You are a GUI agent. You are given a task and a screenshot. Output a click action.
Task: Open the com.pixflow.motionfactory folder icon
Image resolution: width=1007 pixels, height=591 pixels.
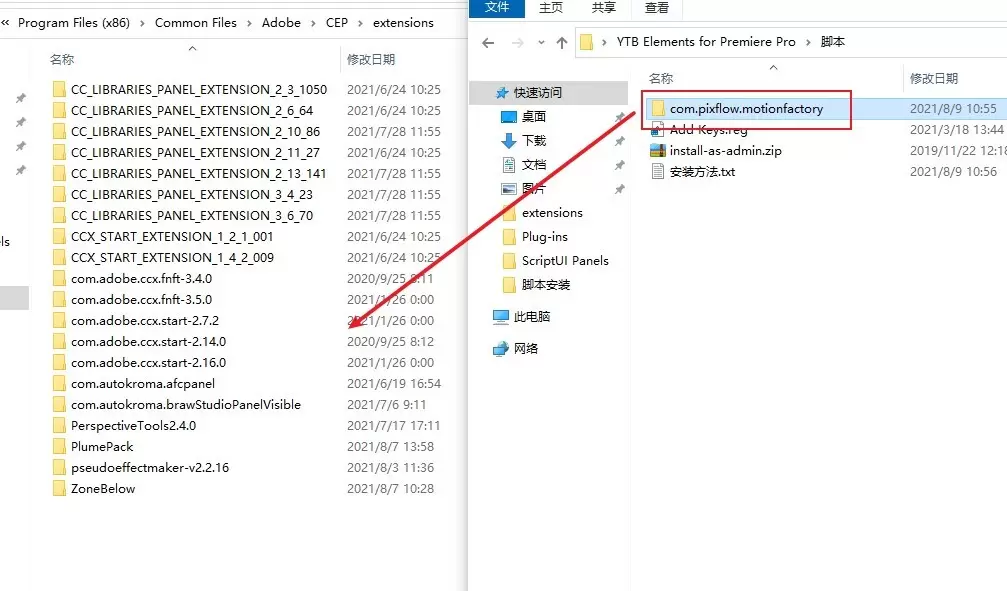point(658,109)
